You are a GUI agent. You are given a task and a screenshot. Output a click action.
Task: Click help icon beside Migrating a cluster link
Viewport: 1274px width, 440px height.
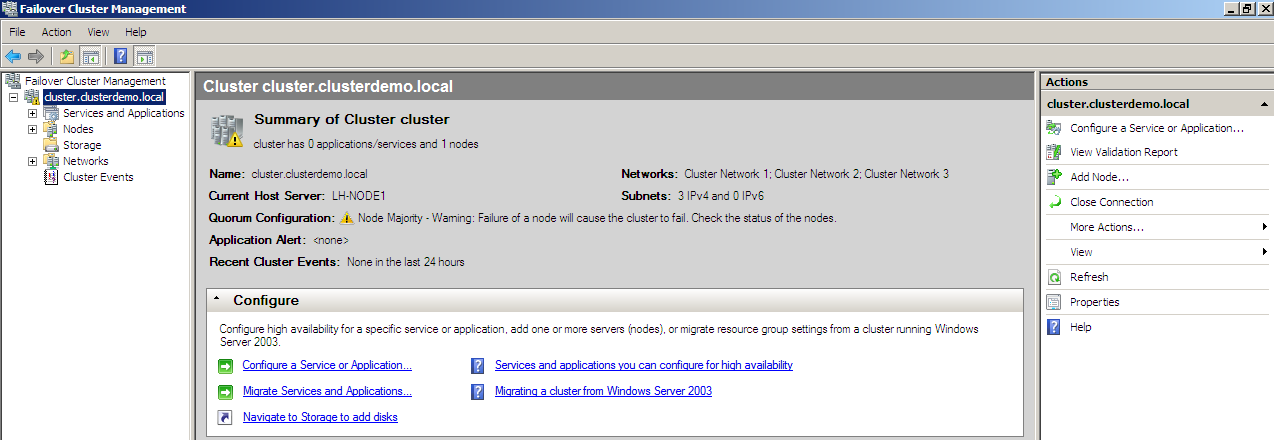click(x=477, y=392)
